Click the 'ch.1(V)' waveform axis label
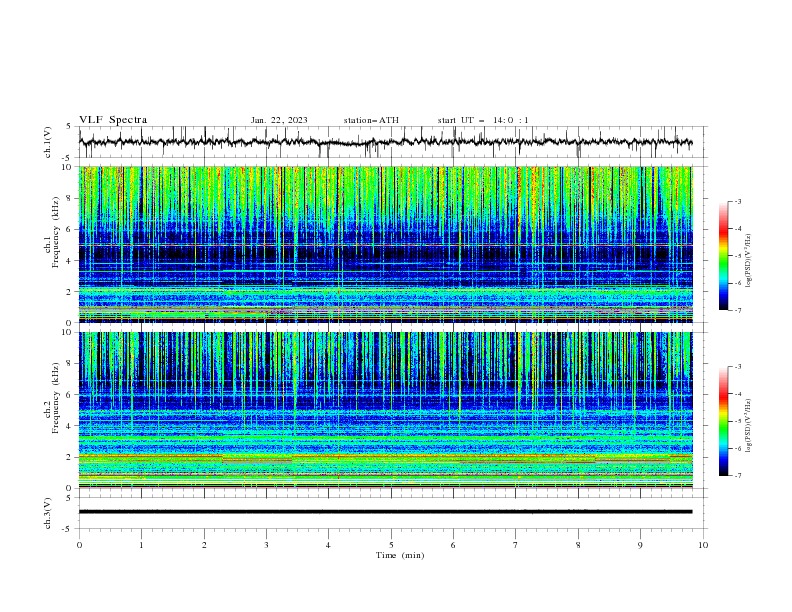The image size is (792, 612). click(x=48, y=142)
